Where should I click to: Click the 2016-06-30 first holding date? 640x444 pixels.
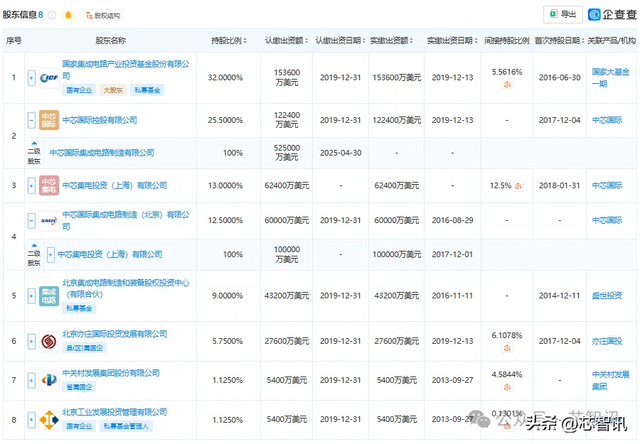click(x=560, y=78)
